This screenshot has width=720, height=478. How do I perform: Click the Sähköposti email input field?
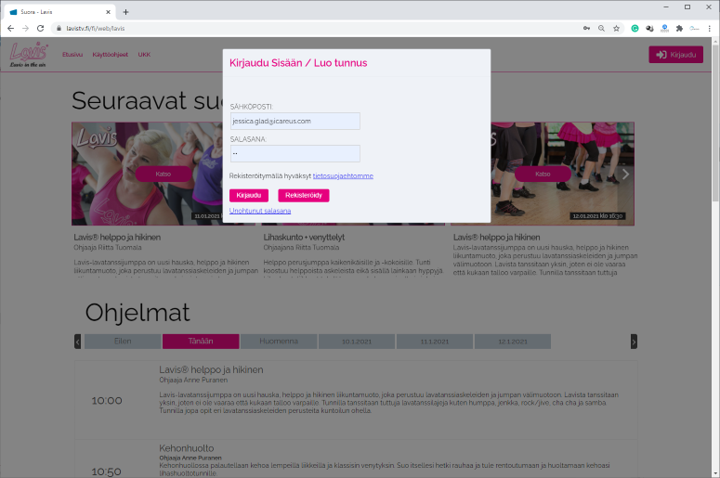point(295,121)
